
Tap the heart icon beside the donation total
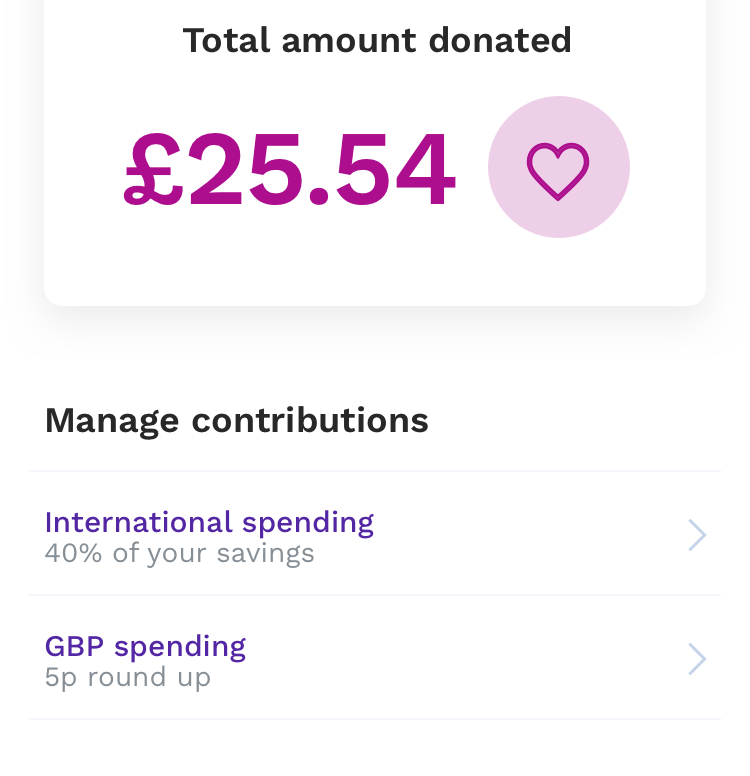click(558, 167)
